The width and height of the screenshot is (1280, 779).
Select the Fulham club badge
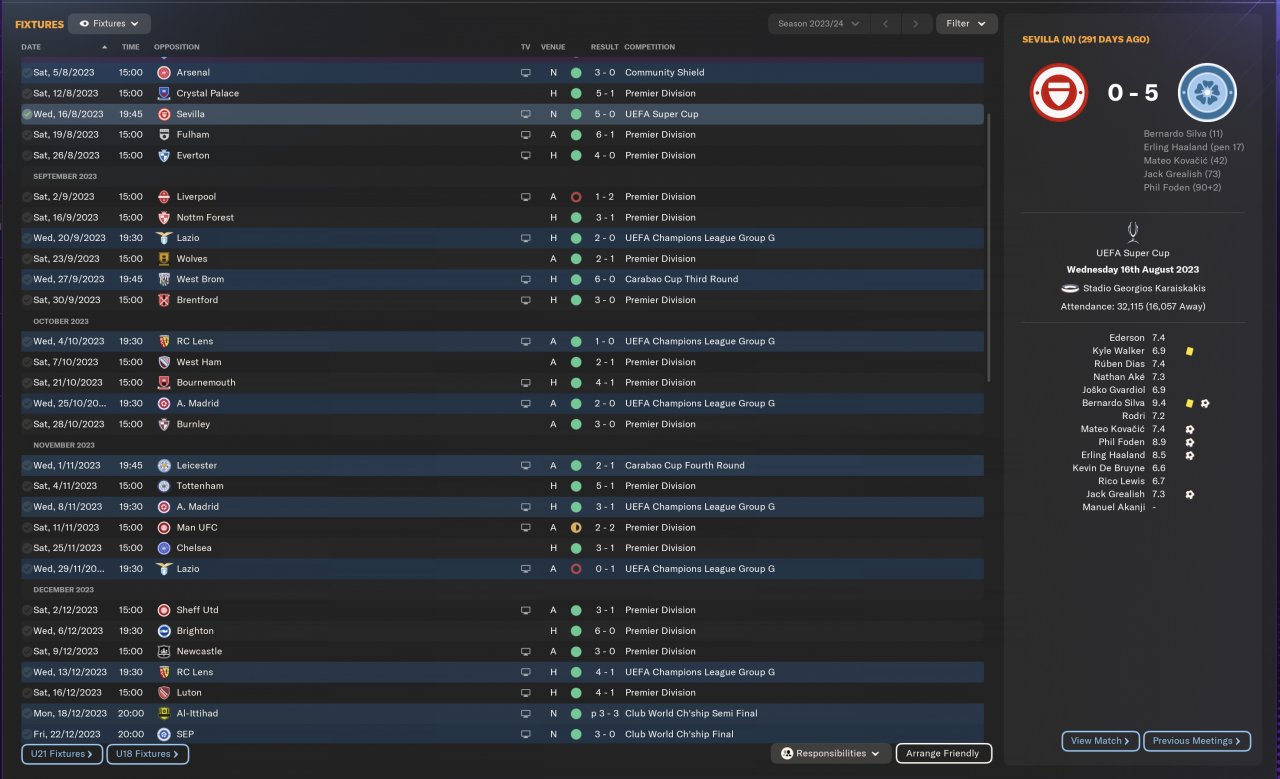pyautogui.click(x=164, y=135)
